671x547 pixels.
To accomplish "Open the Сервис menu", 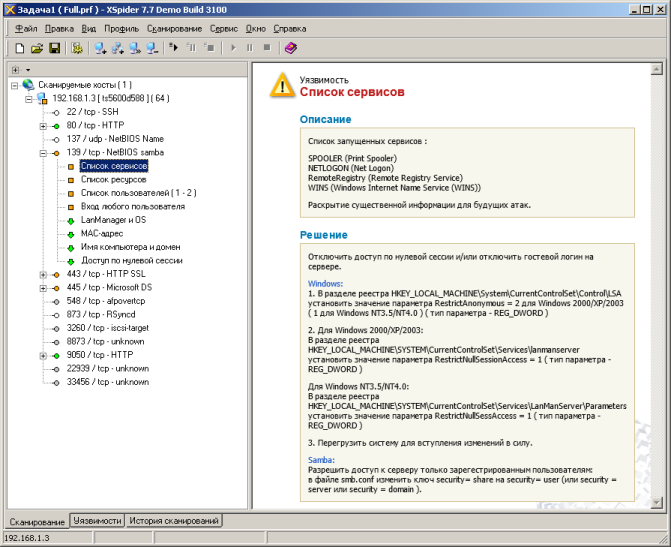I will tap(224, 29).
